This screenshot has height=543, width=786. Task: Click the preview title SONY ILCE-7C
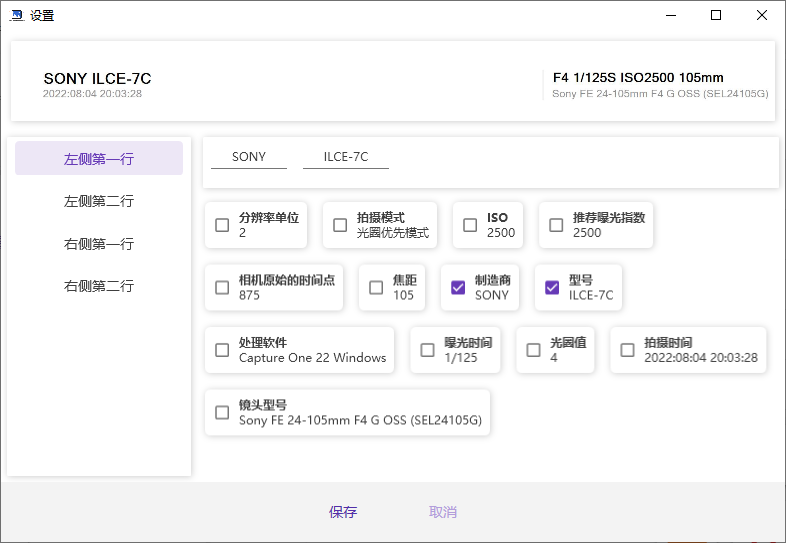click(x=97, y=79)
